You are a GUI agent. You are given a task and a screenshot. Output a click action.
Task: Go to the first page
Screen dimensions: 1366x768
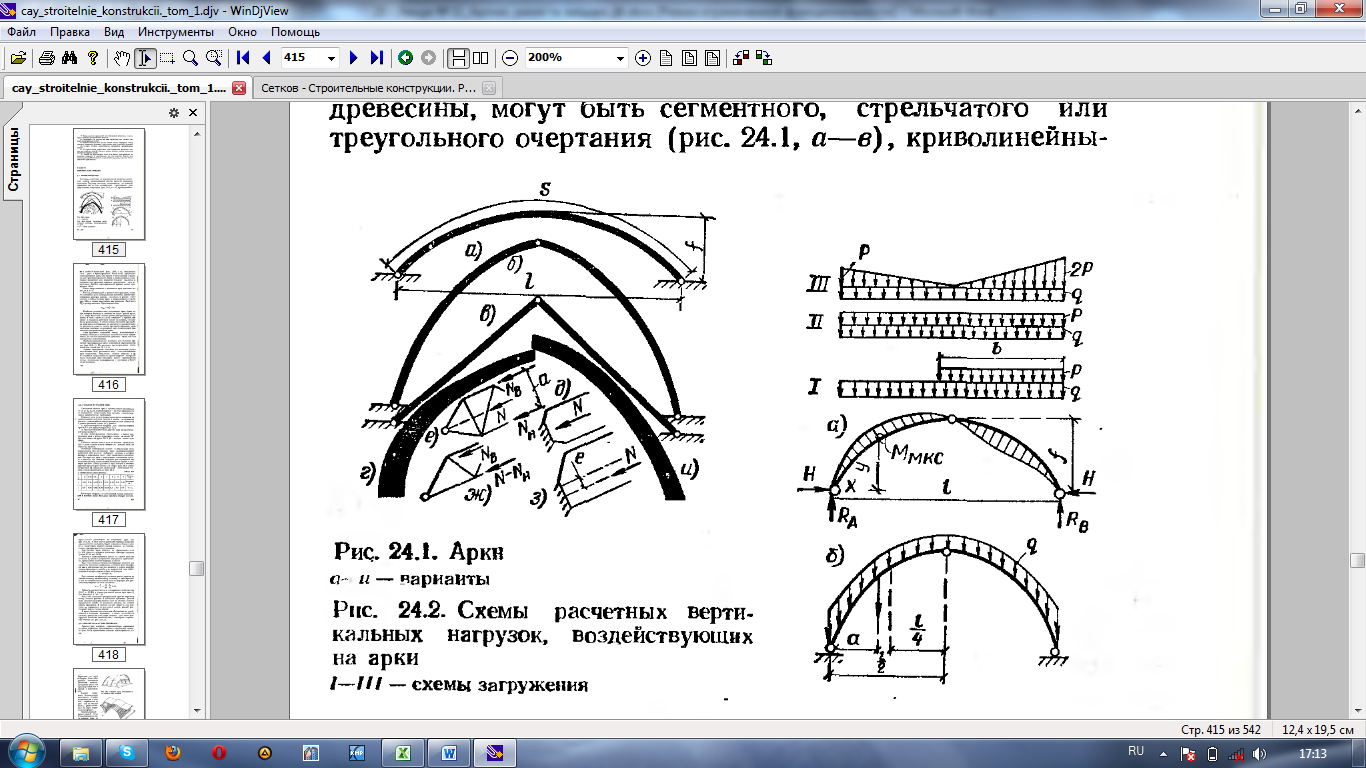click(x=243, y=58)
